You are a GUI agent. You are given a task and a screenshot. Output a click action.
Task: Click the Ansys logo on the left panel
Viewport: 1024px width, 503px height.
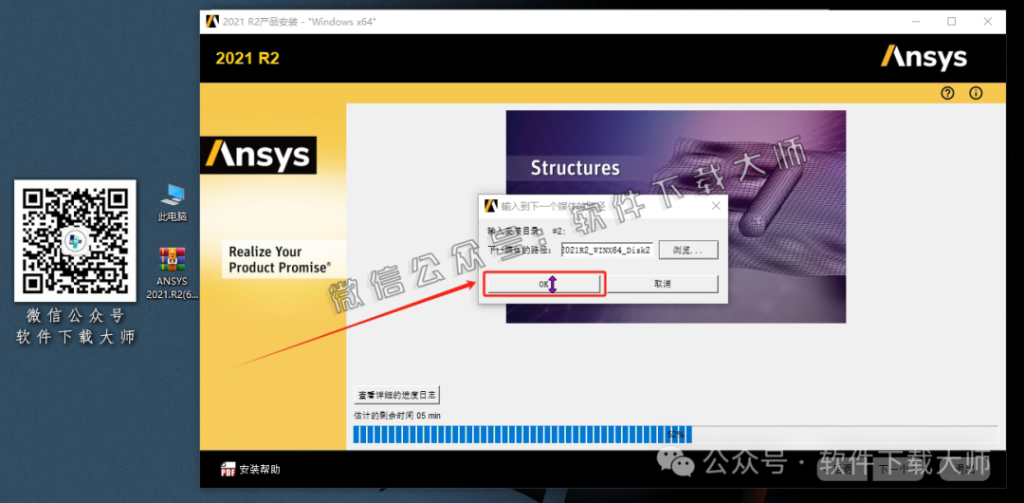point(259,155)
